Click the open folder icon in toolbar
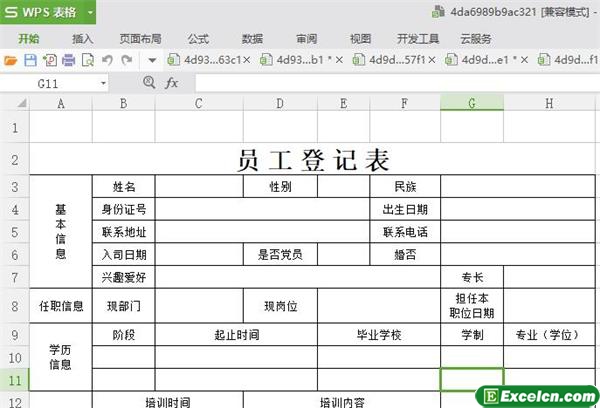Screen dimensions: 600x408 [10, 60]
